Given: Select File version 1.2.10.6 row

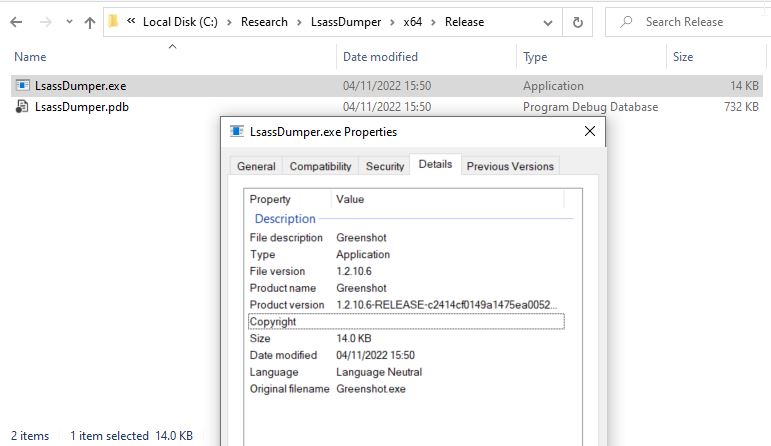Looking at the screenshot, I should pos(406,271).
